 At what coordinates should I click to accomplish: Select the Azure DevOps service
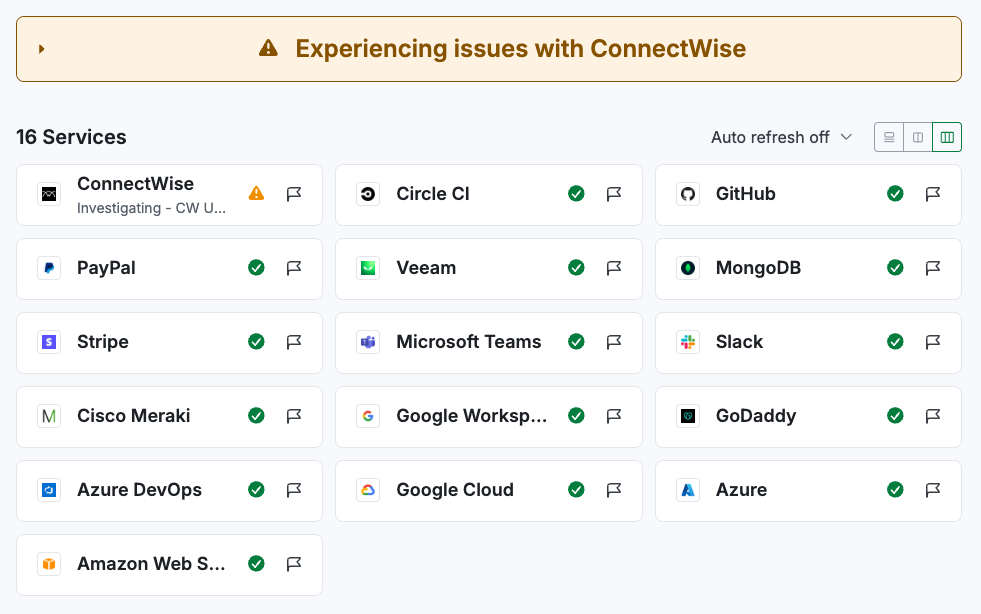tap(140, 490)
